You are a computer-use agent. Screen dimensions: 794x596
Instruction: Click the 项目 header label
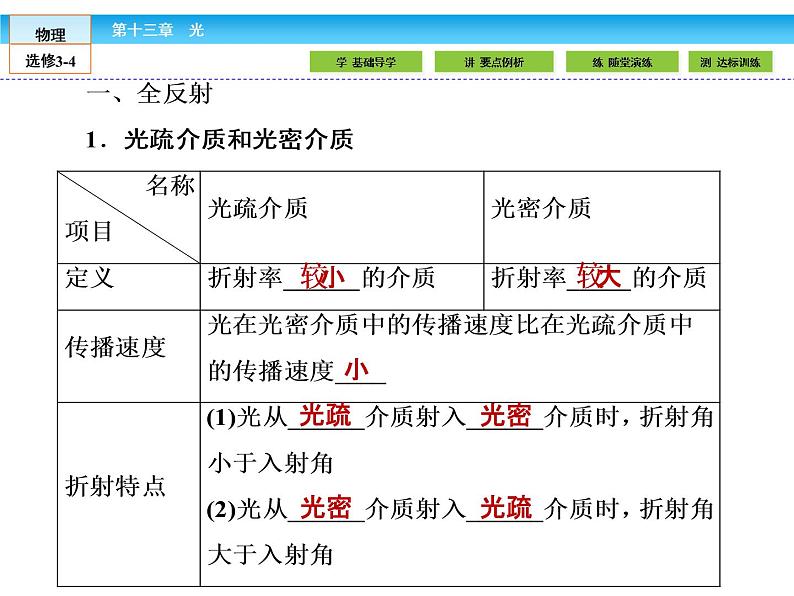(89, 231)
